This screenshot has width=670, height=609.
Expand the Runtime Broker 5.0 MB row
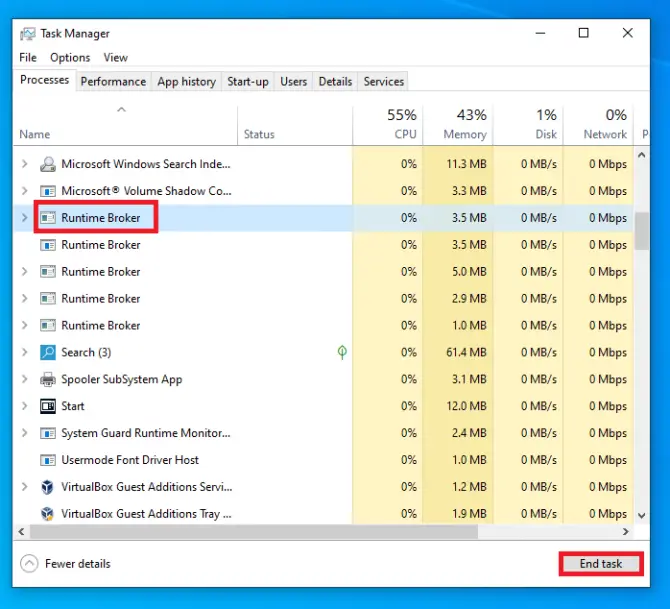[24, 272]
